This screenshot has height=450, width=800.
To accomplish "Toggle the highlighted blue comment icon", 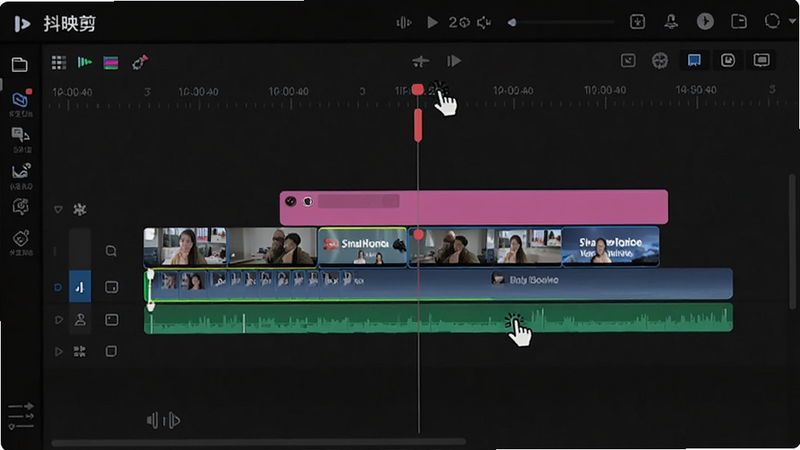I will [x=694, y=60].
